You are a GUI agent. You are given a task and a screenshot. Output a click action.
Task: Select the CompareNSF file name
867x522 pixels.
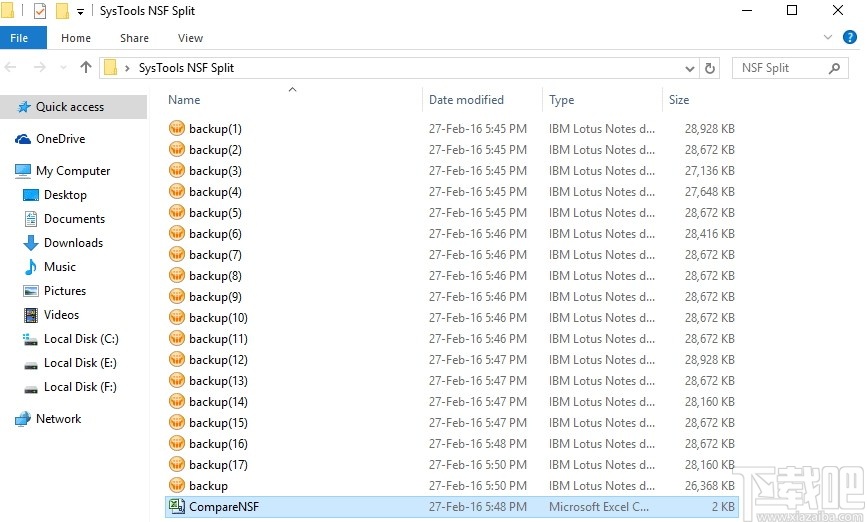(223, 507)
